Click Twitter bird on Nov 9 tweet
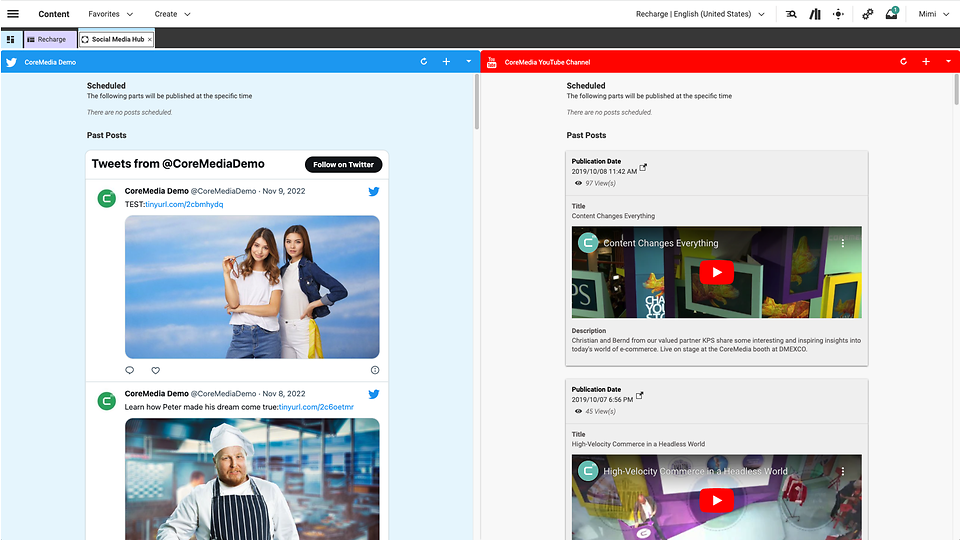The width and height of the screenshot is (960, 540). [373, 191]
